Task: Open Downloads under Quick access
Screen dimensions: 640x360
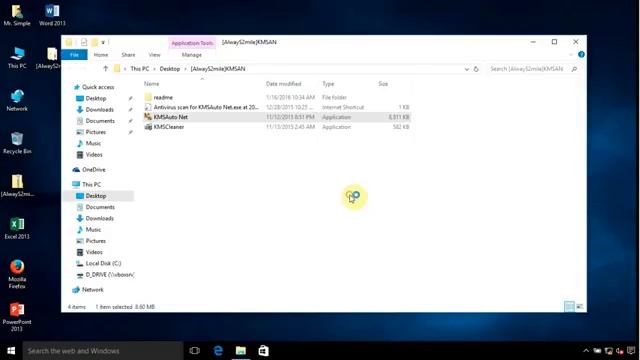Action: coord(99,109)
